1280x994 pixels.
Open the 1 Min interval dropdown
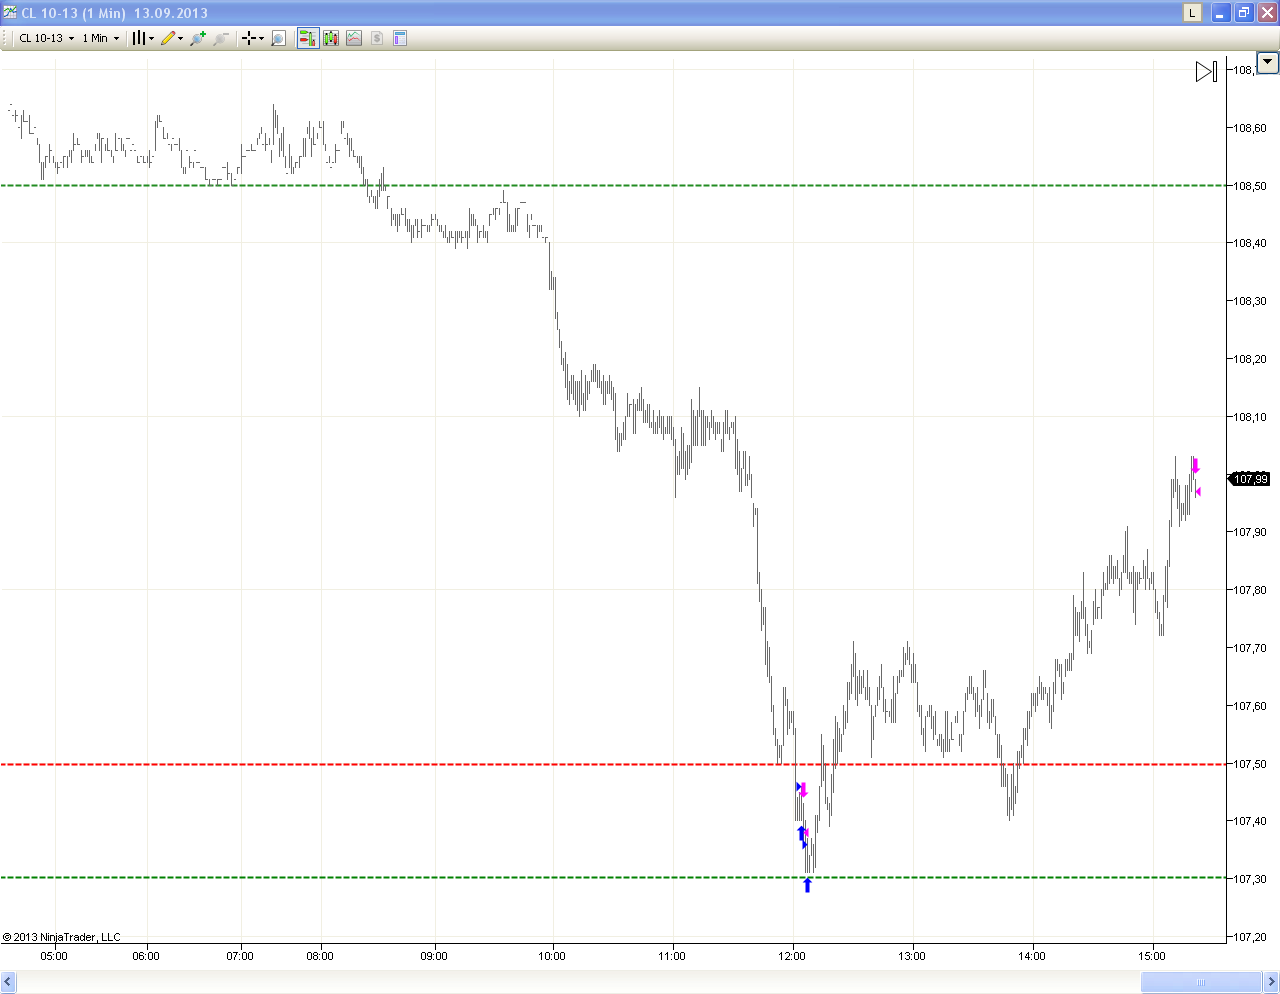coord(100,38)
